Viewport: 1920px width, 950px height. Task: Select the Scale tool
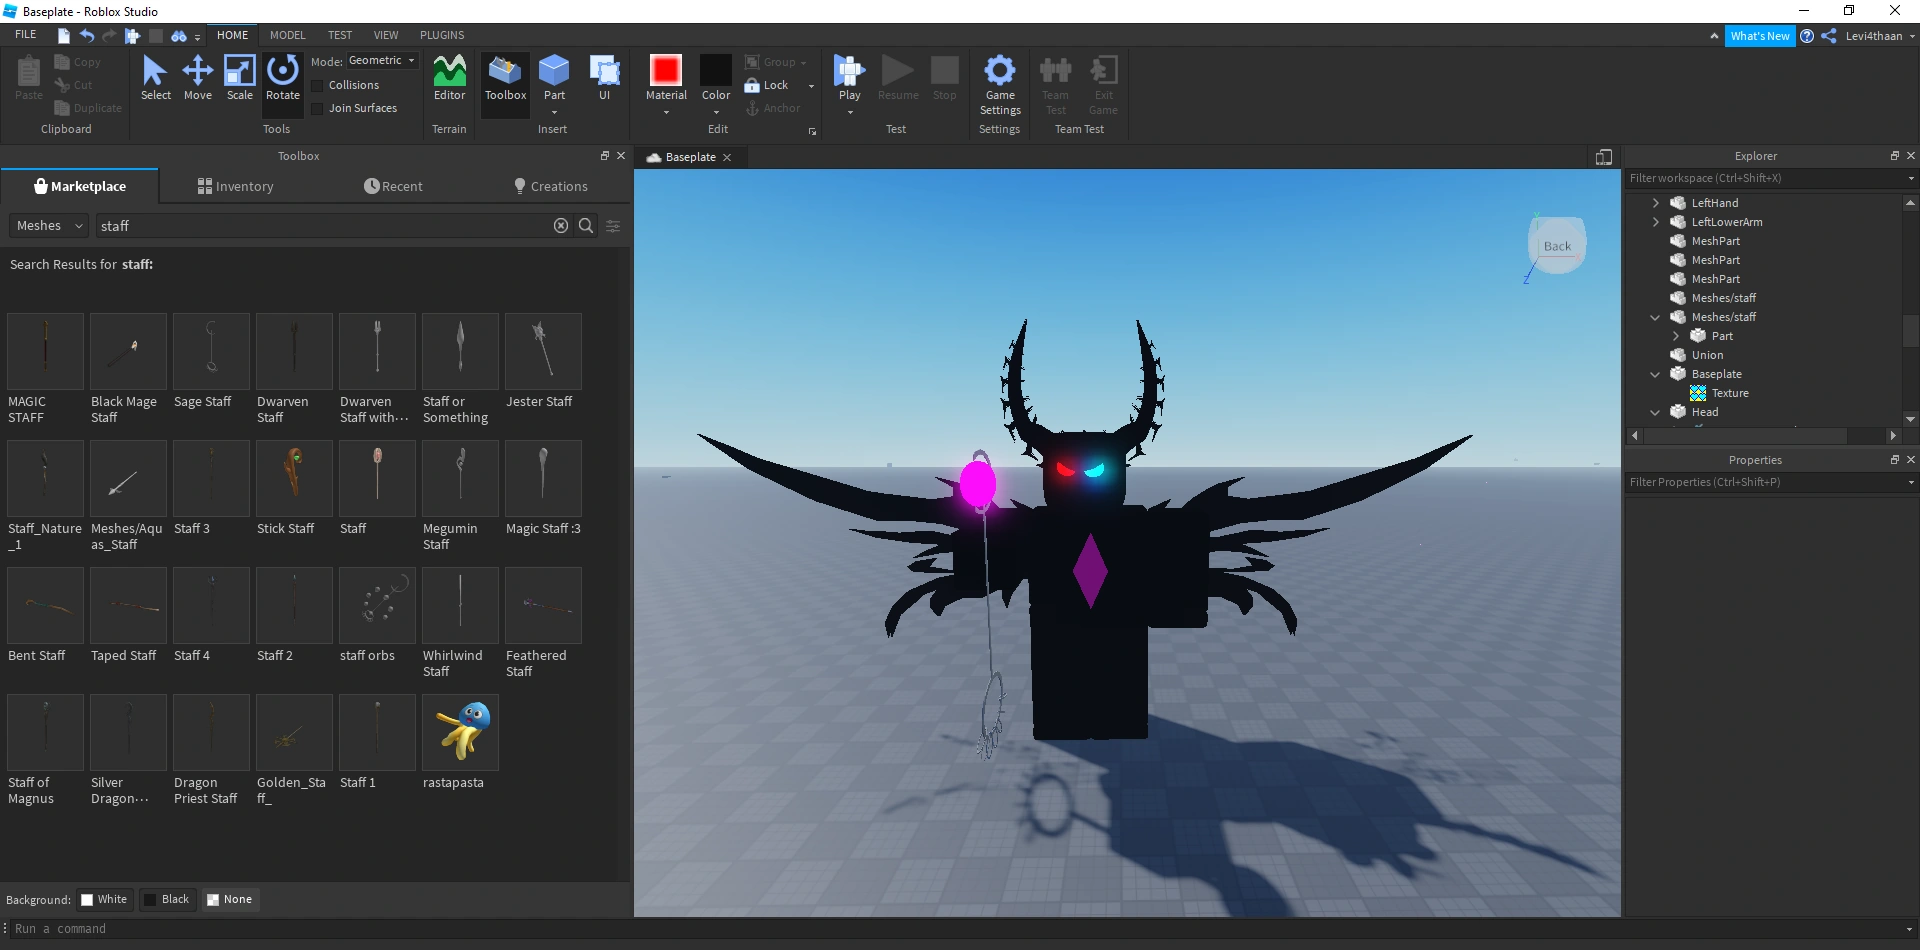pyautogui.click(x=239, y=76)
